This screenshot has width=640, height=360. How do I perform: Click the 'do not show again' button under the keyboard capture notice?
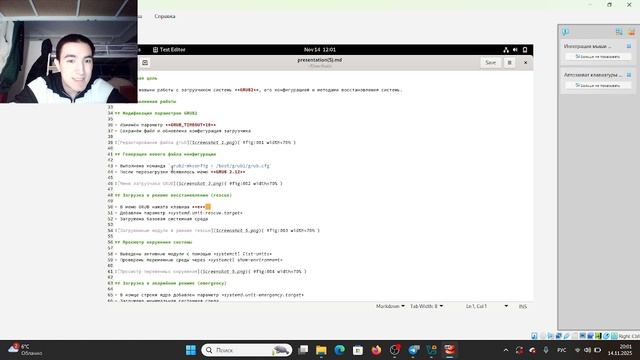click(x=598, y=86)
